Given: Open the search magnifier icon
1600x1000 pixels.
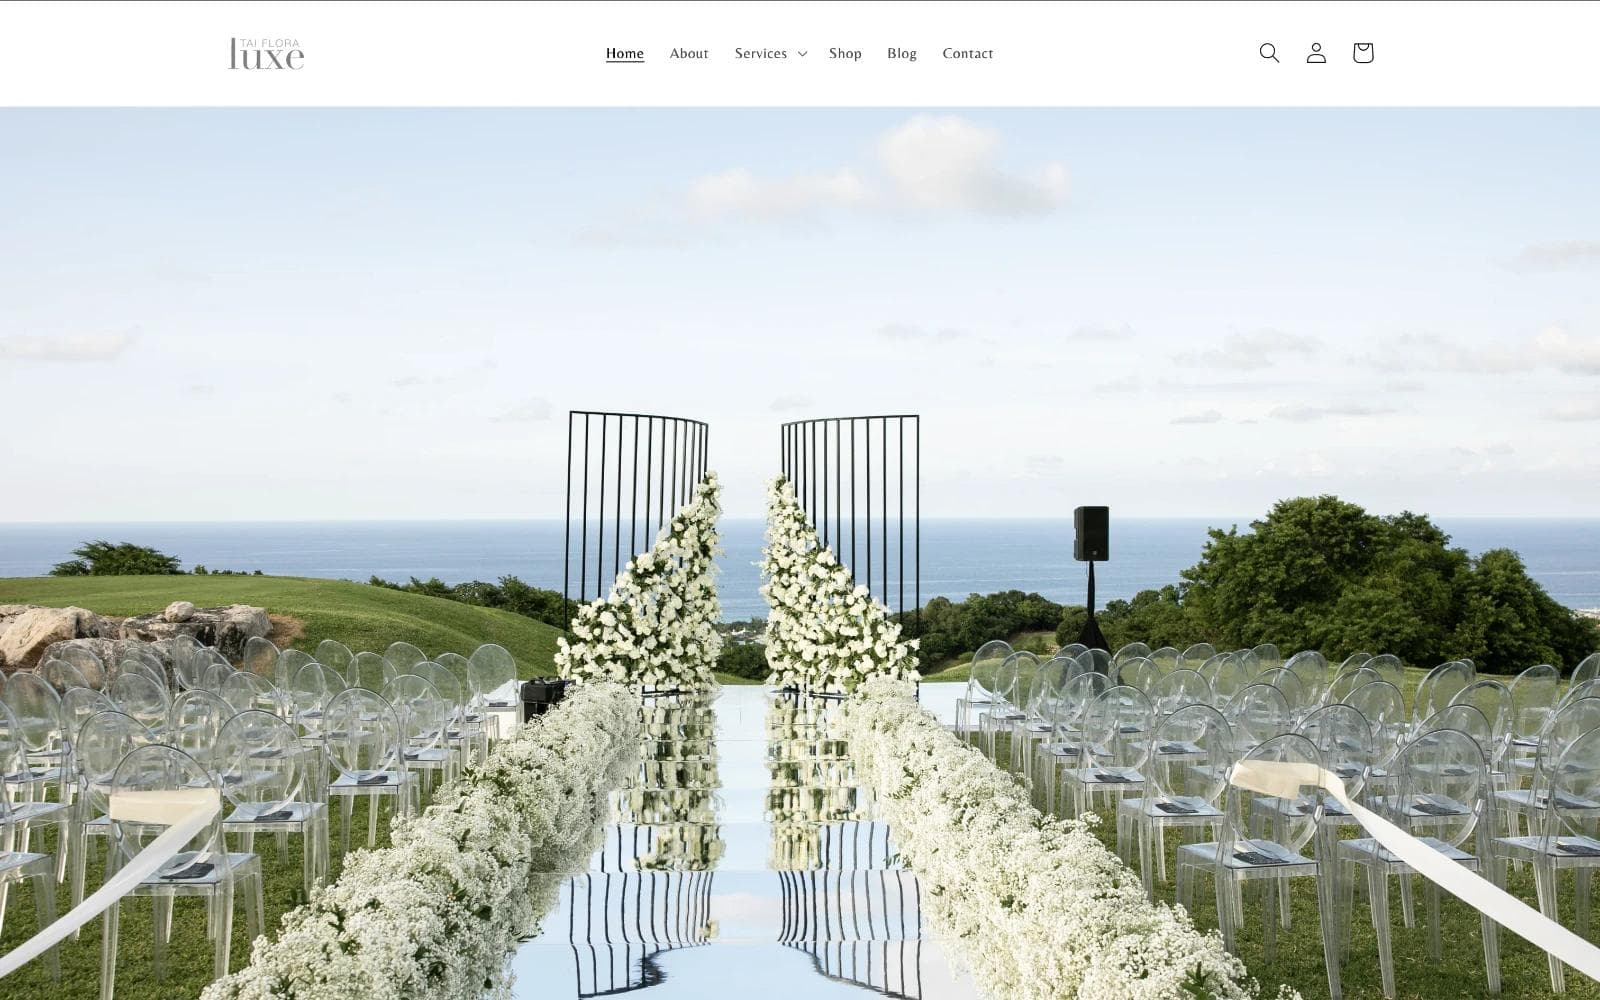Looking at the screenshot, I should point(1269,53).
